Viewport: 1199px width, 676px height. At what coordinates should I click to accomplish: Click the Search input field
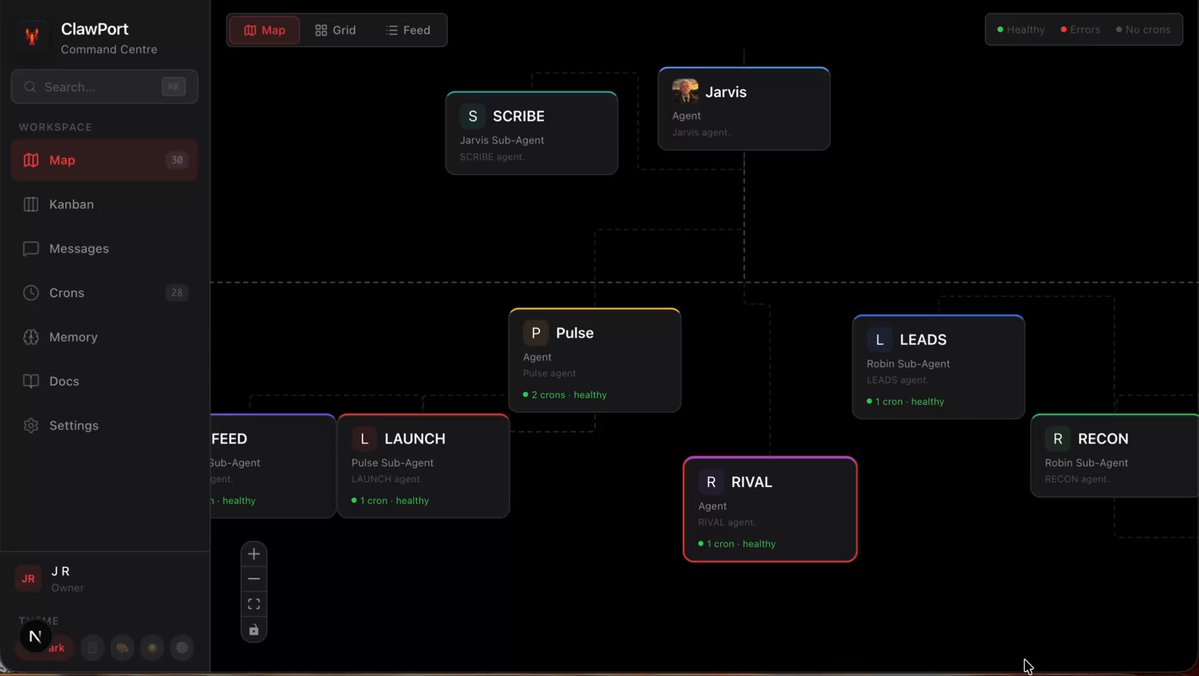[x=104, y=87]
